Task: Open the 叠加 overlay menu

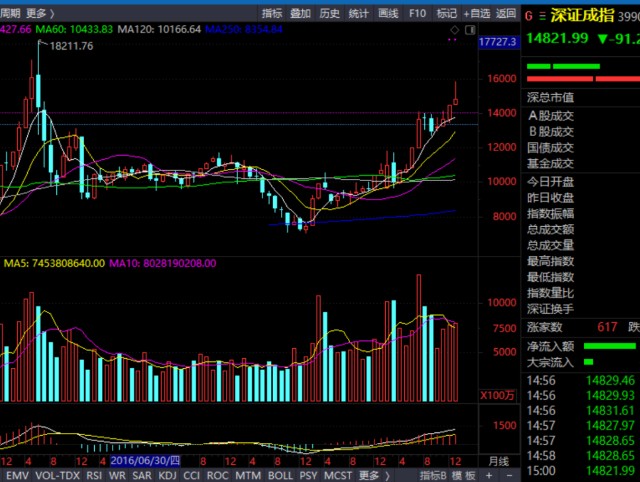Action: pyautogui.click(x=300, y=13)
